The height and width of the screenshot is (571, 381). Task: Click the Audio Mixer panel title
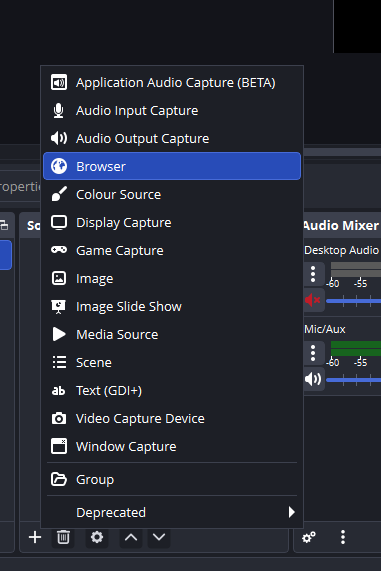(341, 225)
